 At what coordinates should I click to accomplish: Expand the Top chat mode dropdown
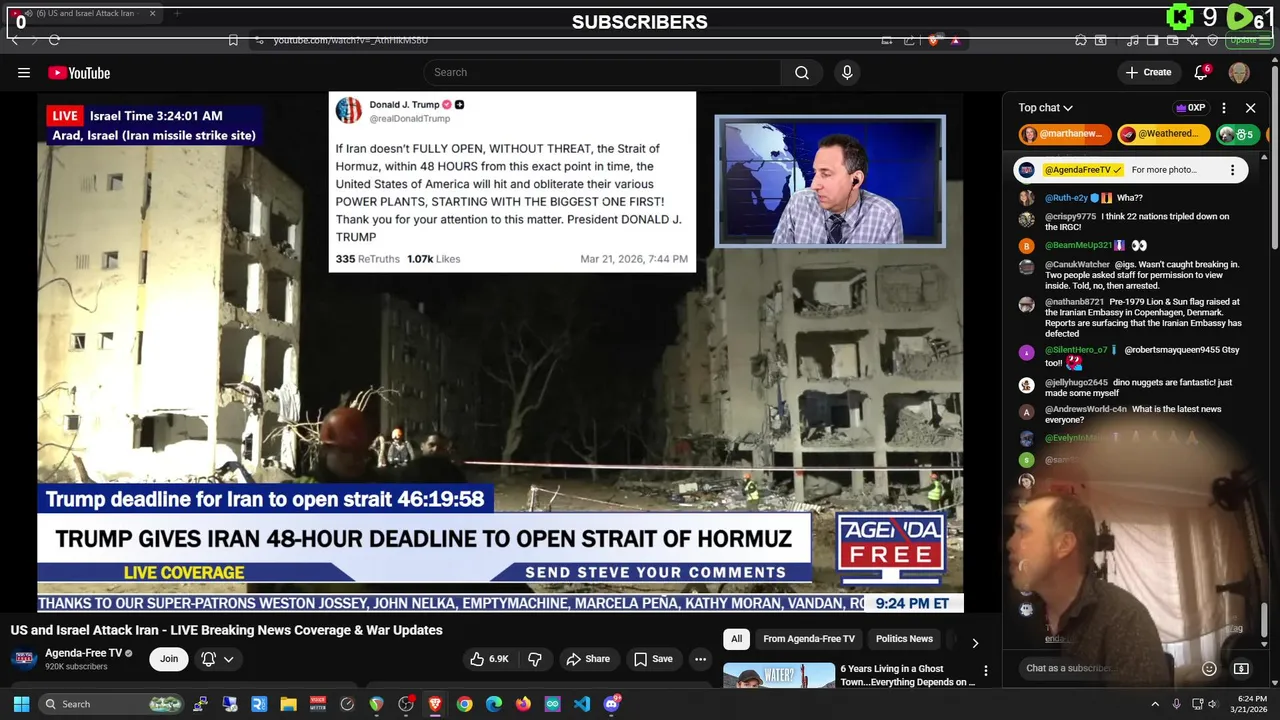click(1046, 108)
